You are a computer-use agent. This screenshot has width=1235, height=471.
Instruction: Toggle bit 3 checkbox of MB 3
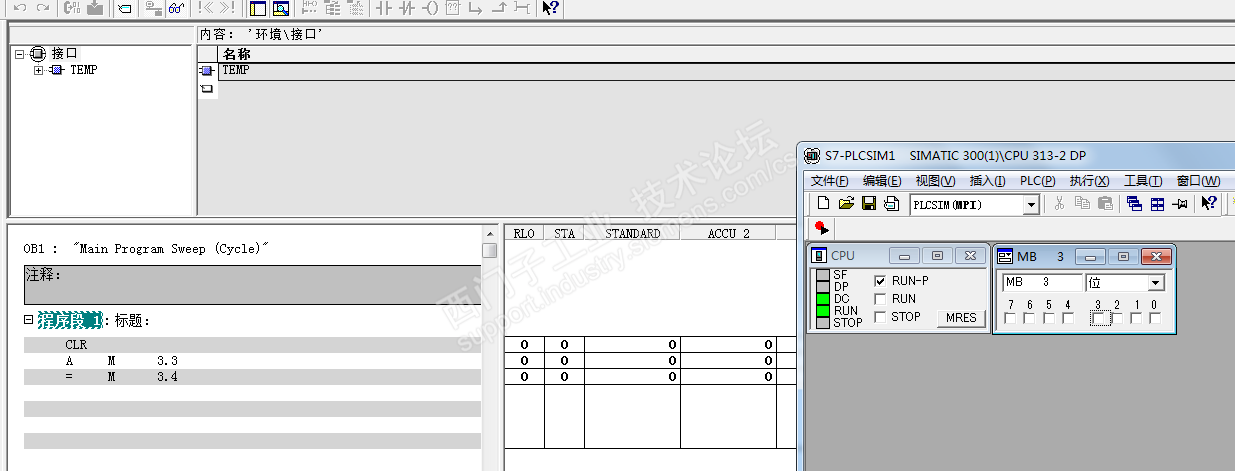(x=1099, y=319)
